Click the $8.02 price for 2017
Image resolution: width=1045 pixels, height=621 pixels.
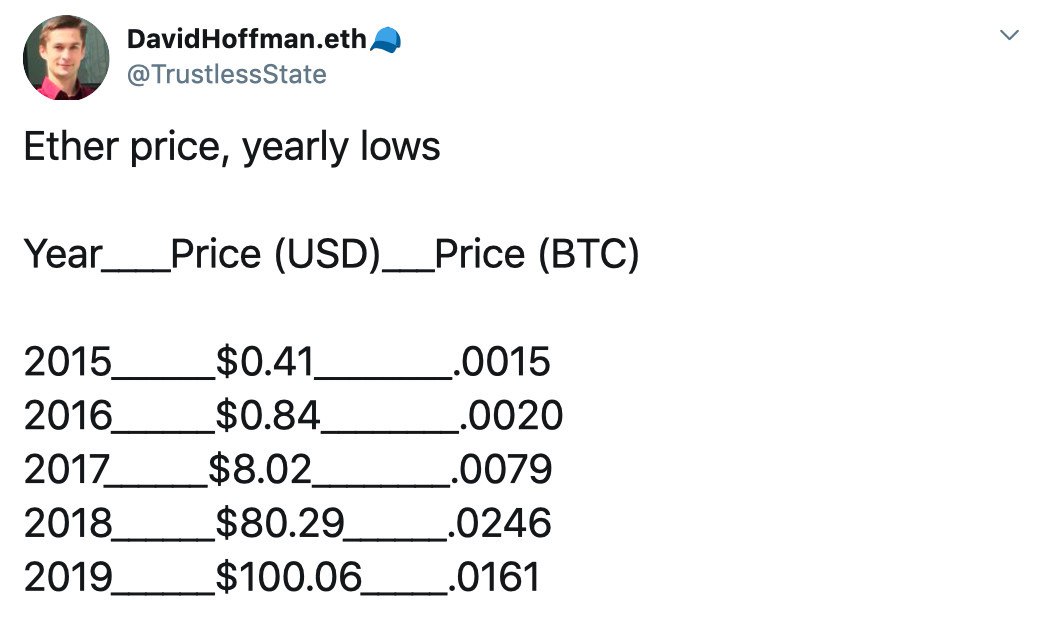point(260,469)
